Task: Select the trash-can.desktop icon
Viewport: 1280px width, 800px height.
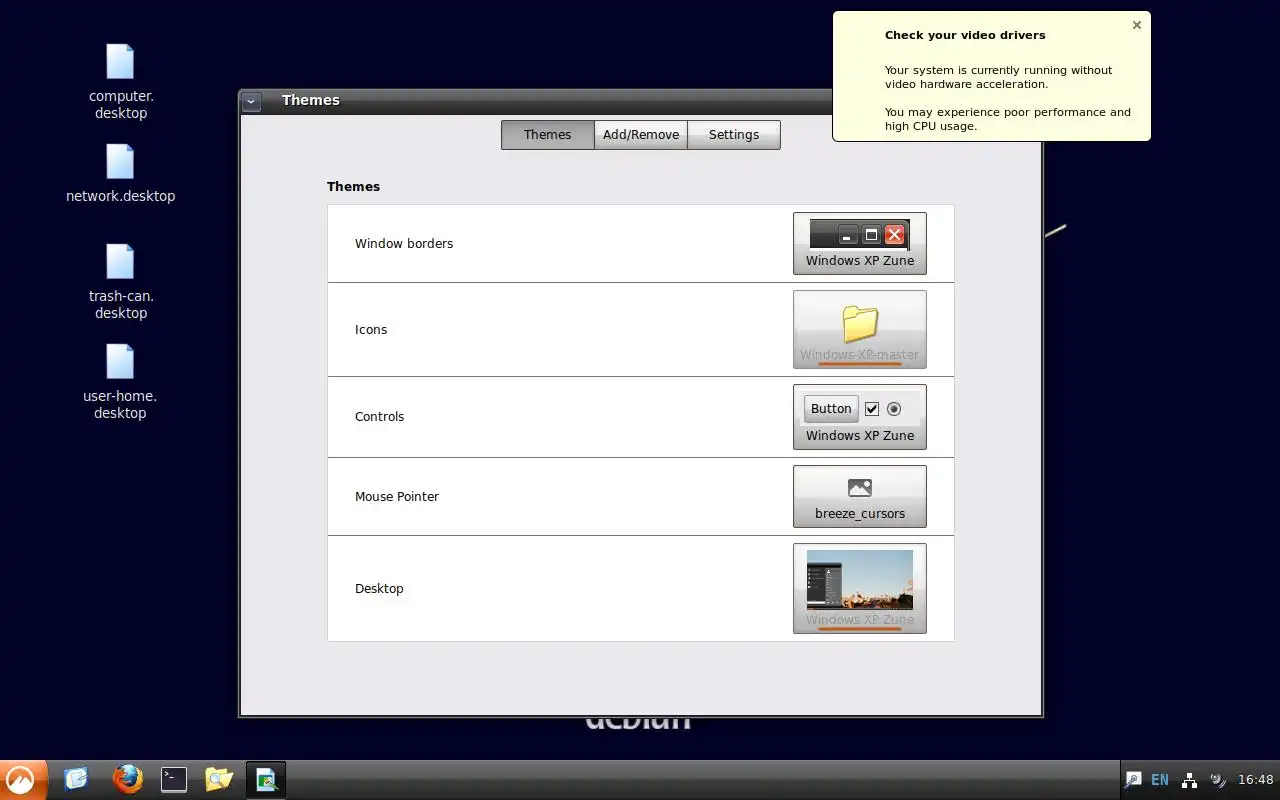Action: coord(120,282)
